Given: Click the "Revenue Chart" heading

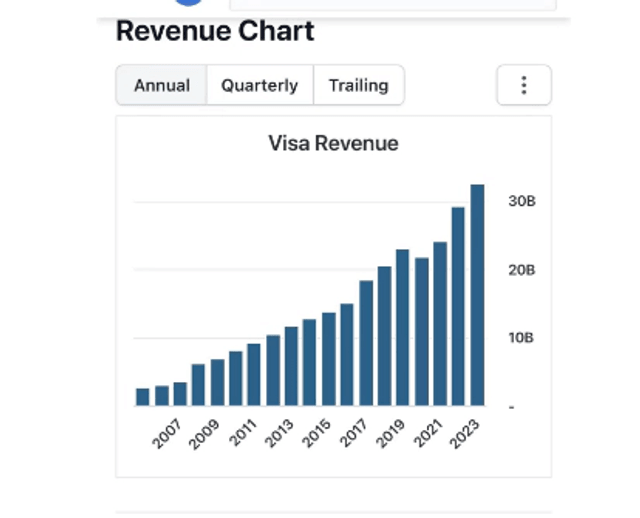Looking at the screenshot, I should (x=215, y=31).
